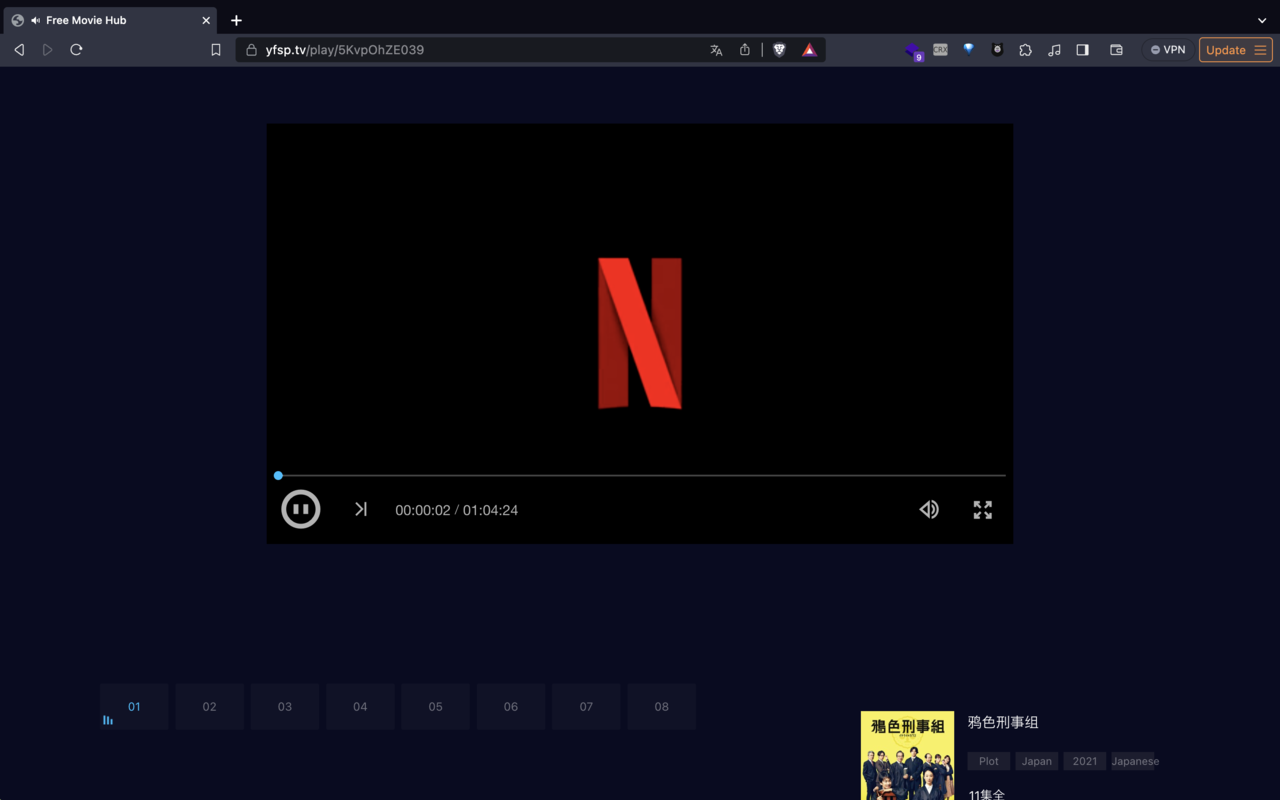This screenshot has width=1280, height=800.
Task: View site info via the lock icon
Action: [251, 50]
